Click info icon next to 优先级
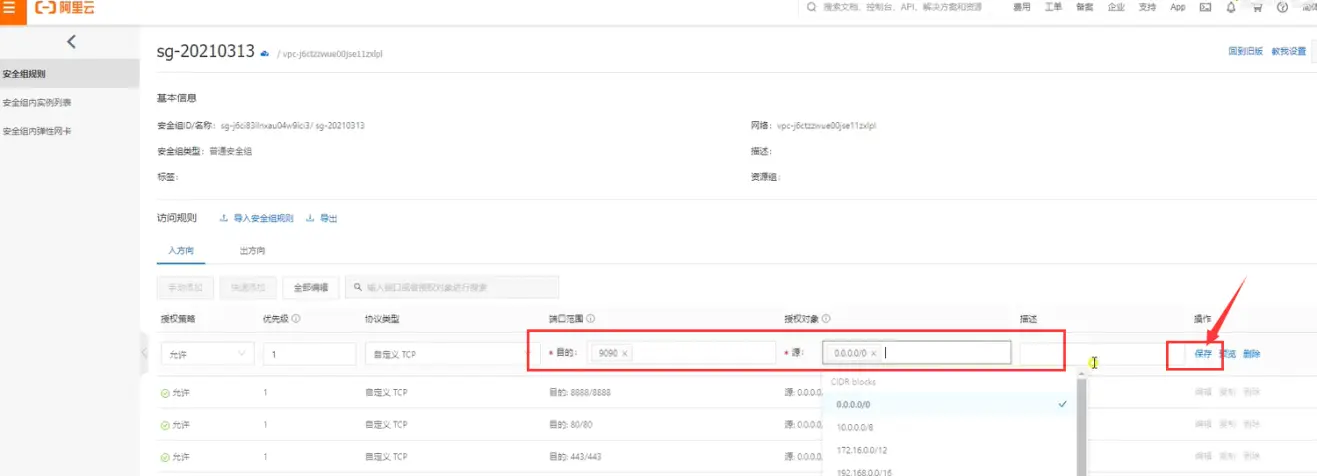The height and width of the screenshot is (476, 1317). pyautogui.click(x=296, y=320)
